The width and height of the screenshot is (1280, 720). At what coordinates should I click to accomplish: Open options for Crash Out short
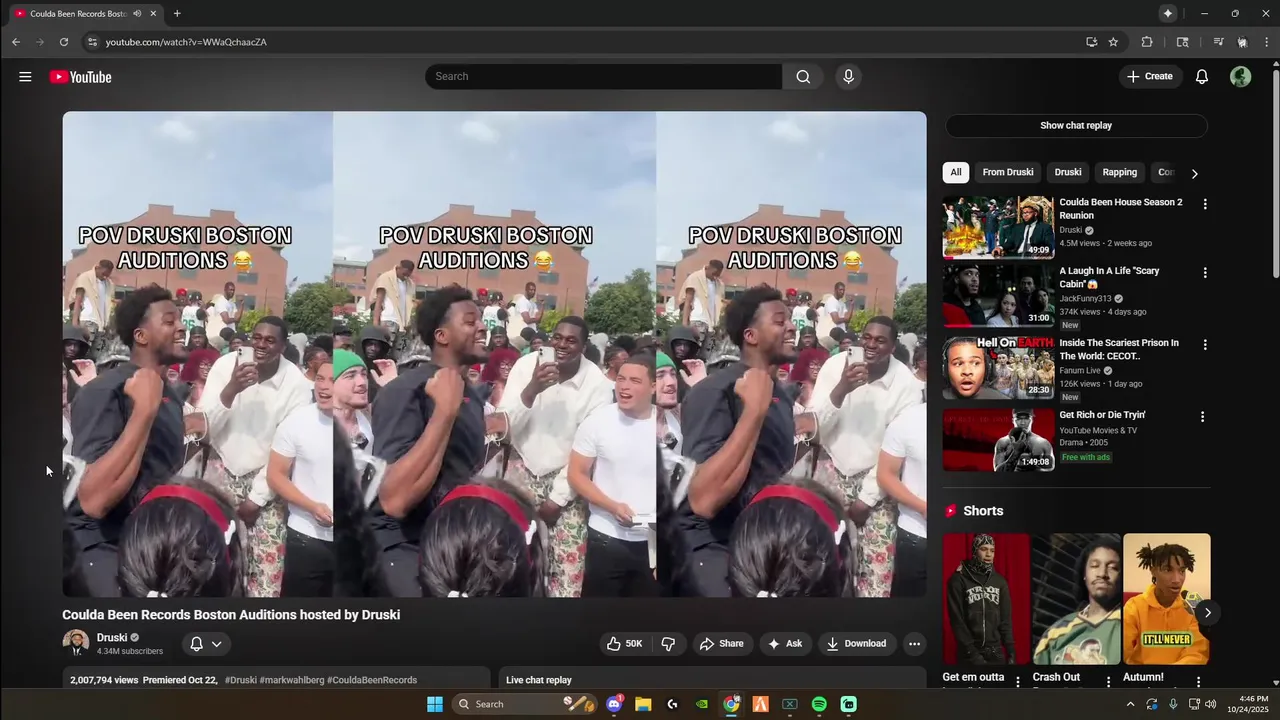1108,681
